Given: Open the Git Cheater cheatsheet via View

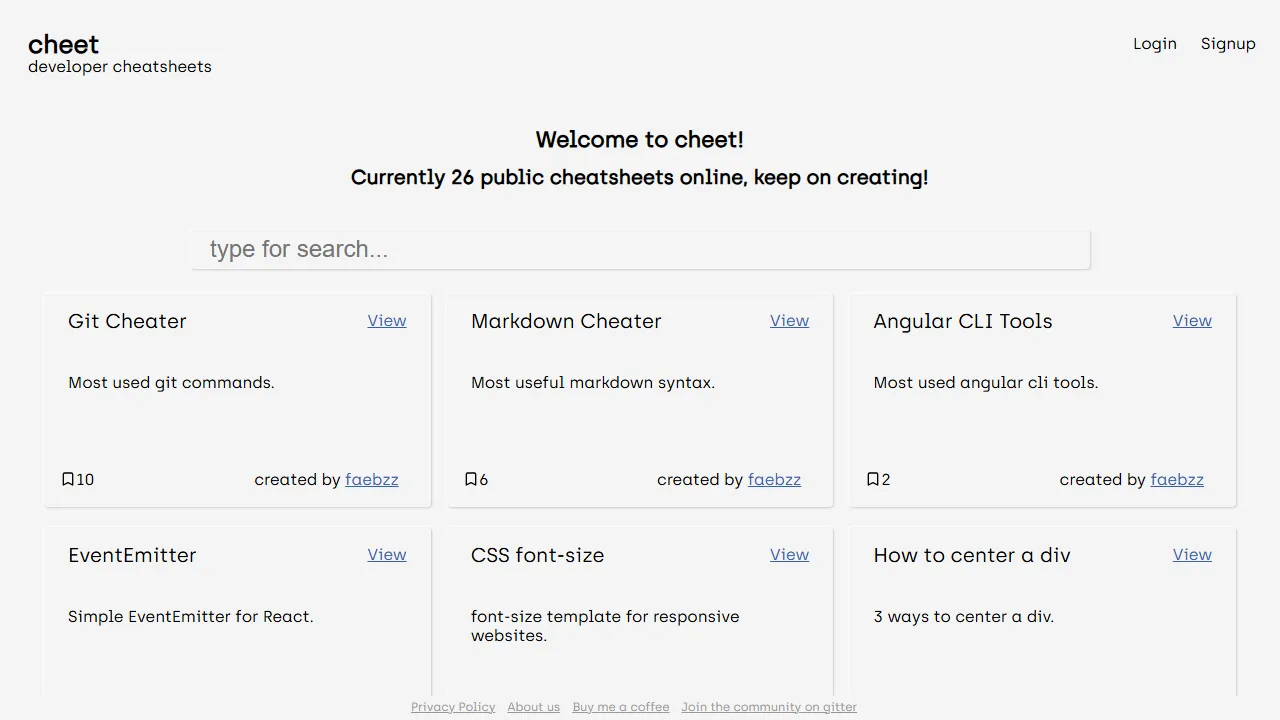Looking at the screenshot, I should pos(387,320).
